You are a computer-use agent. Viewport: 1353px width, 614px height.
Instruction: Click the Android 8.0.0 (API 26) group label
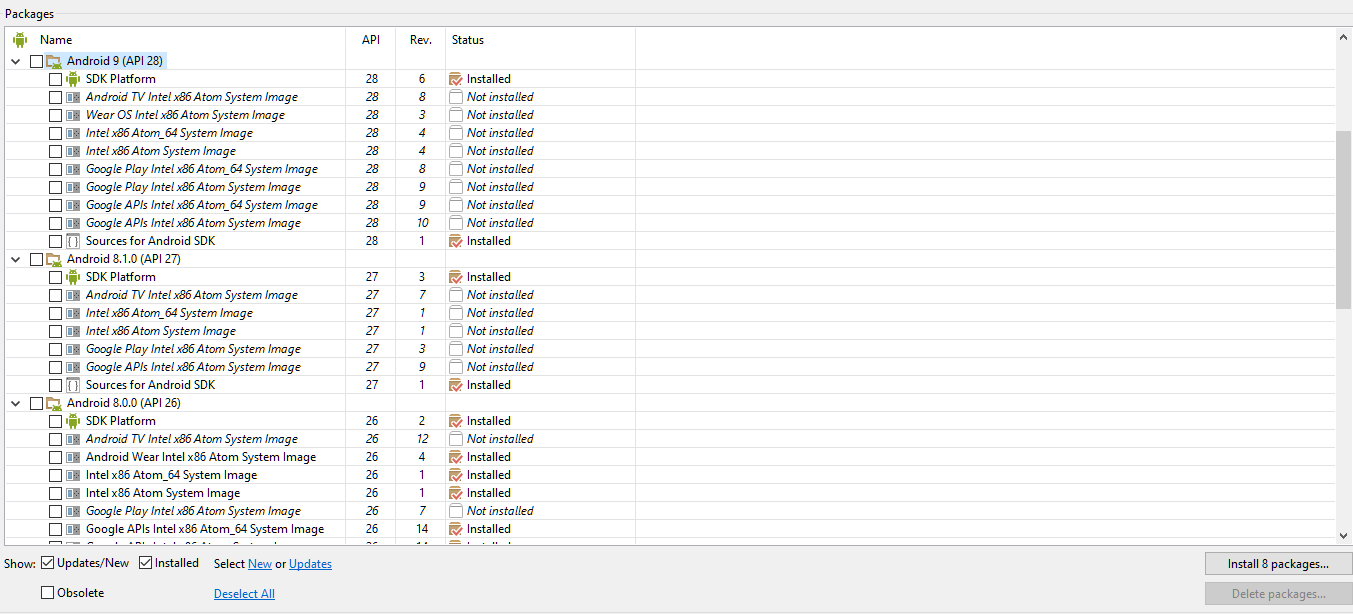tap(124, 403)
